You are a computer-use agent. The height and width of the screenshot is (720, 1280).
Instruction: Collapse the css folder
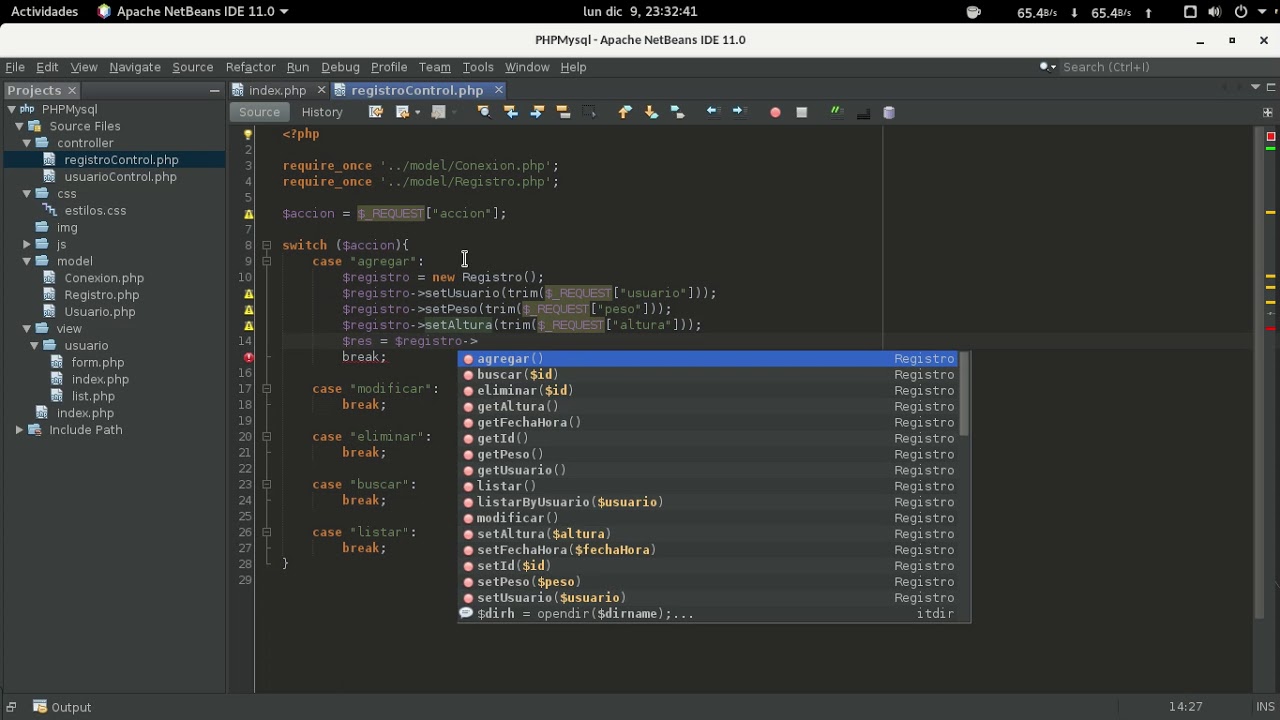27,193
